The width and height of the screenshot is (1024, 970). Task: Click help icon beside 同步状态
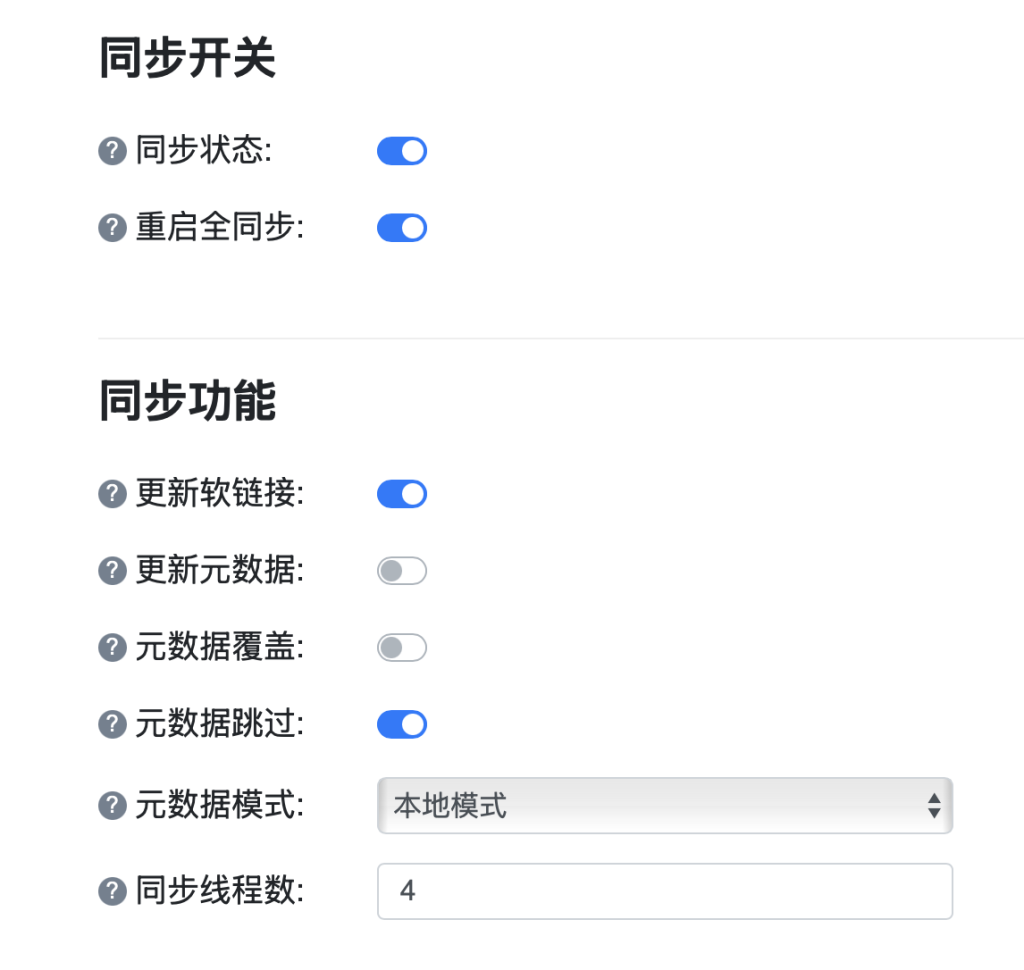pos(112,151)
